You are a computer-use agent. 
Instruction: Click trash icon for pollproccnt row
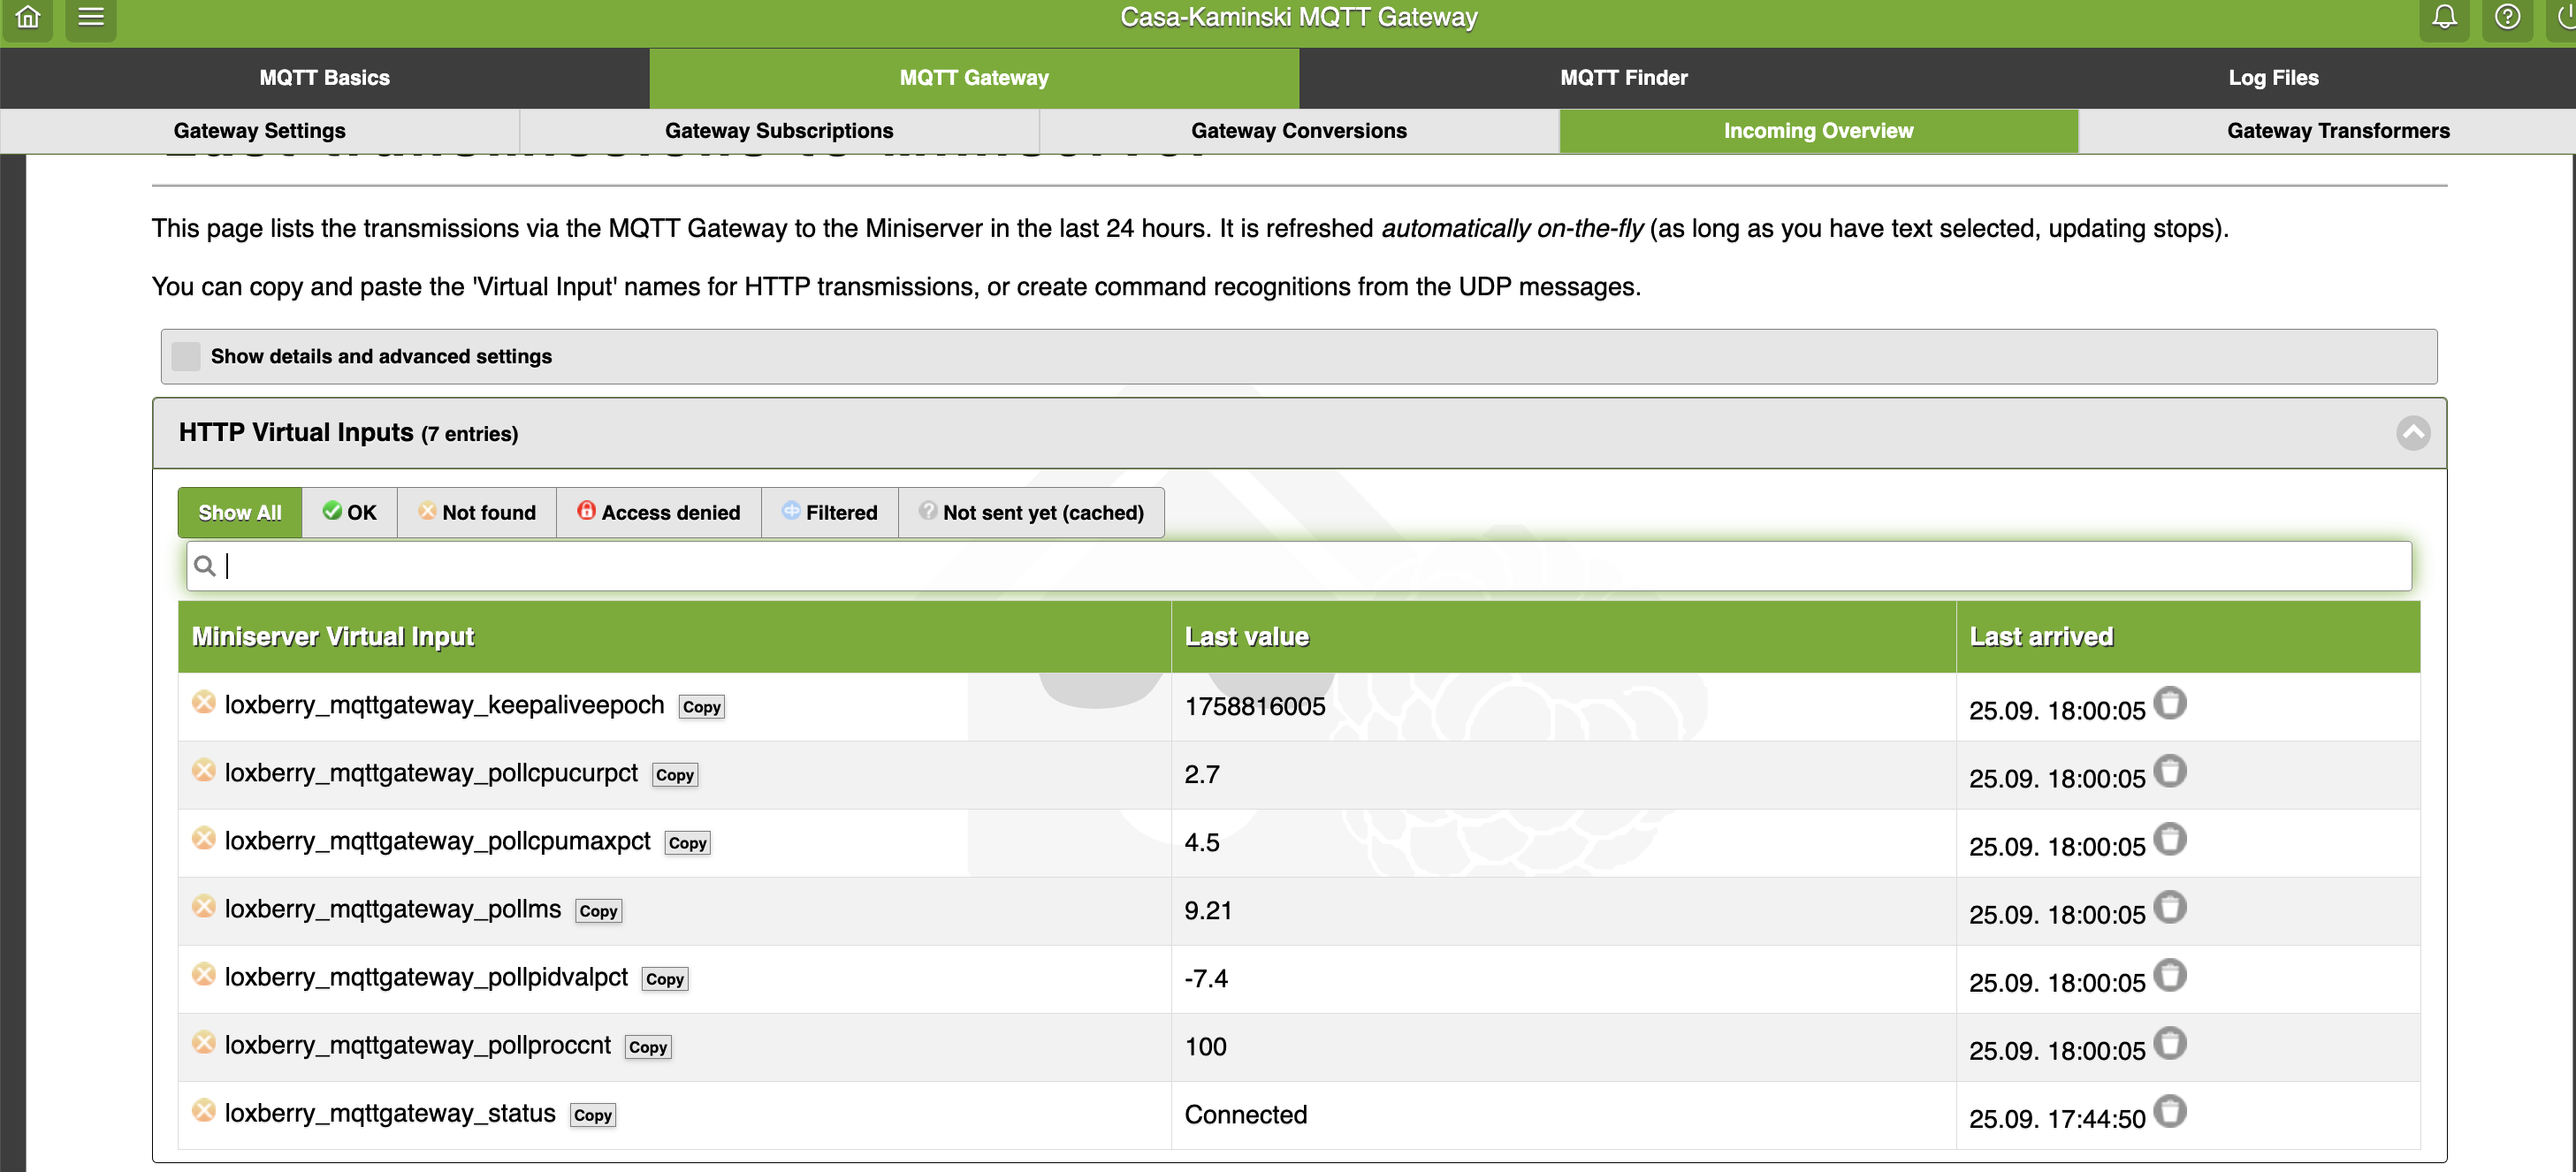[x=2169, y=1043]
